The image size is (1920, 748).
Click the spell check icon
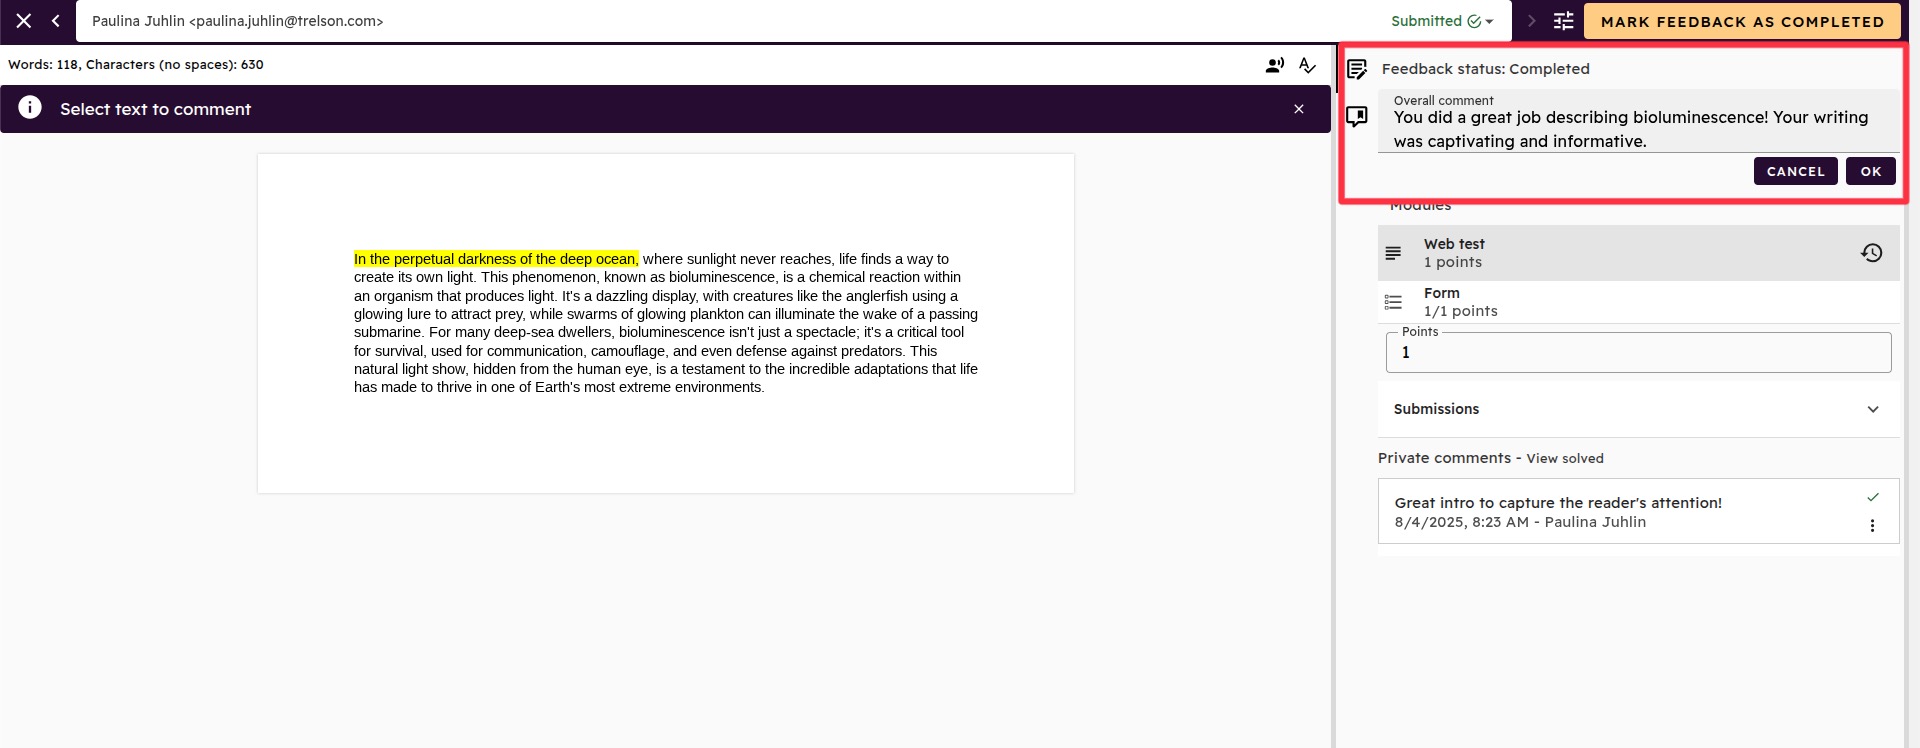pos(1308,65)
